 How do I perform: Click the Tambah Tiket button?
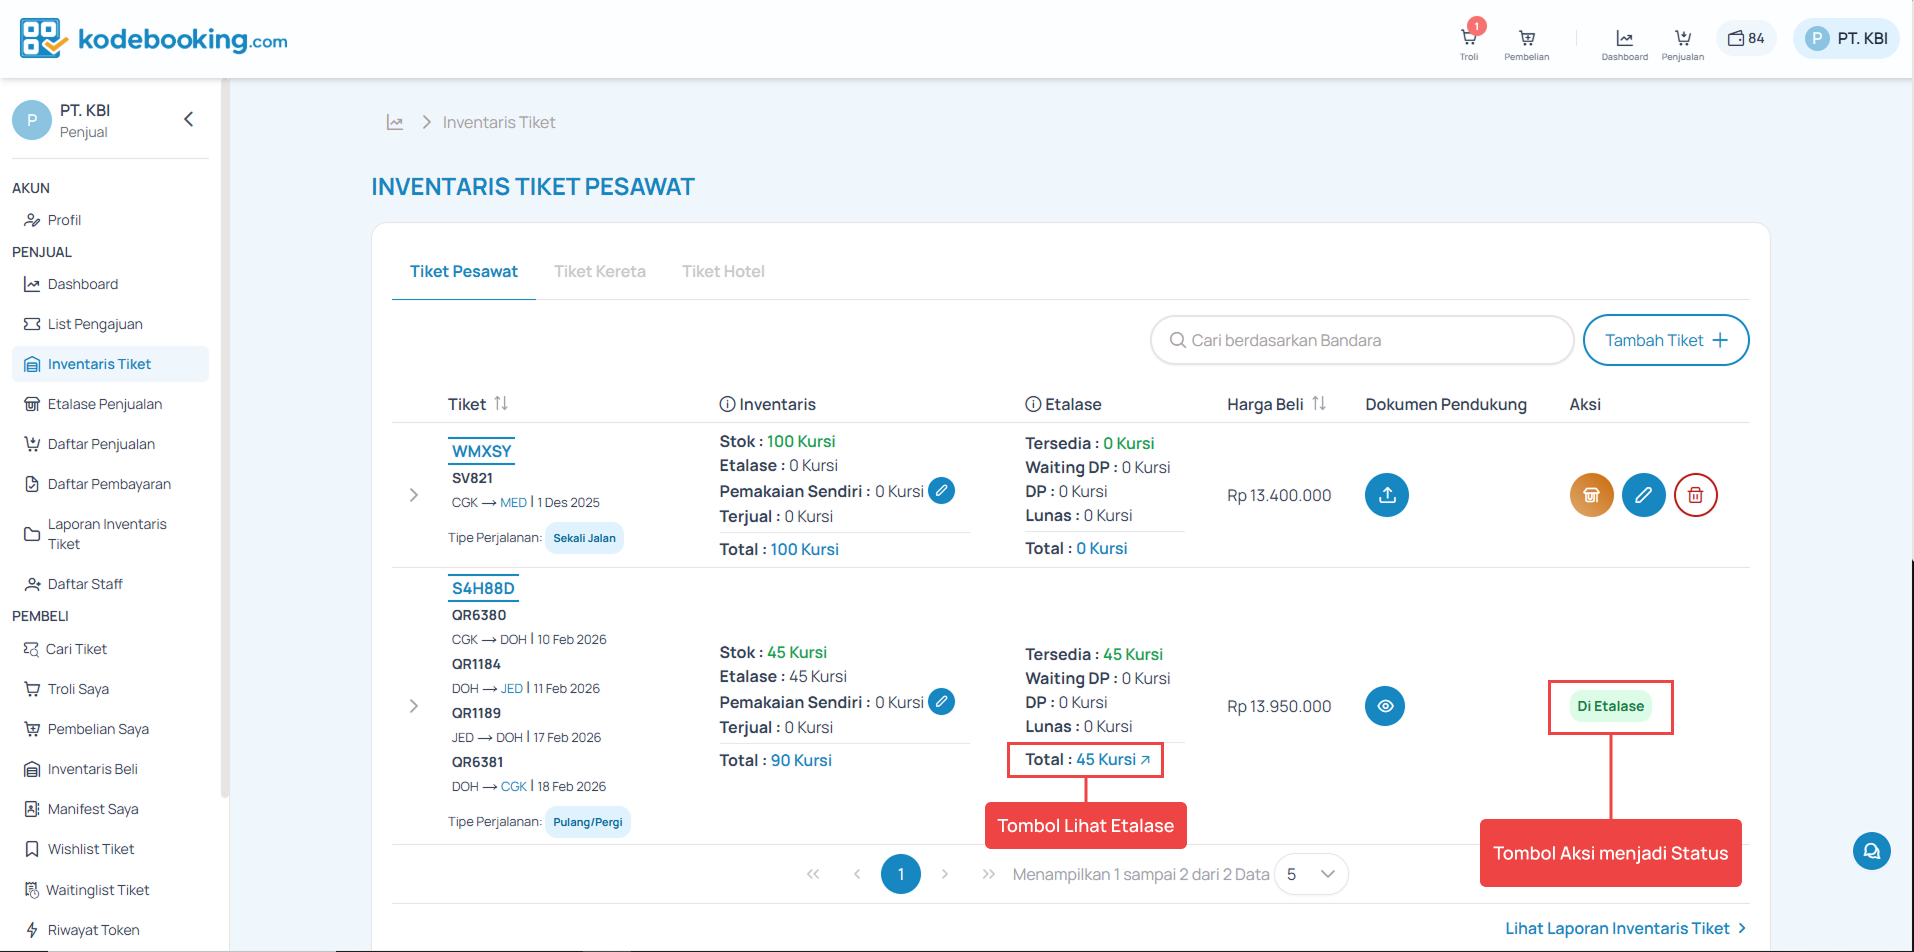[x=1665, y=340]
